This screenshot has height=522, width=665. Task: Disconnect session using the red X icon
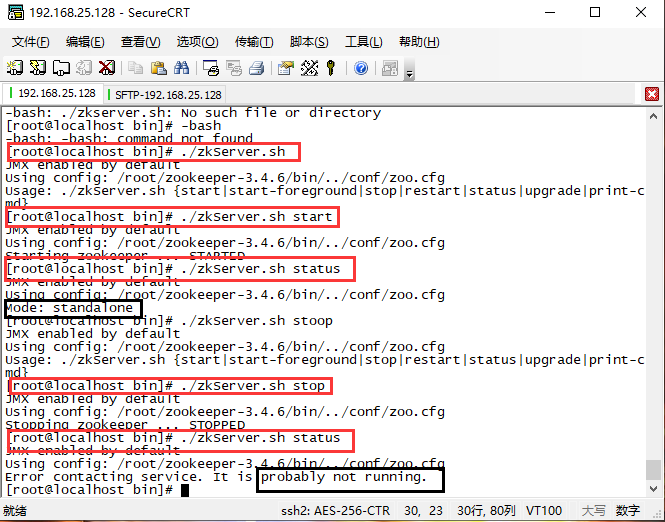pyautogui.click(x=106, y=68)
